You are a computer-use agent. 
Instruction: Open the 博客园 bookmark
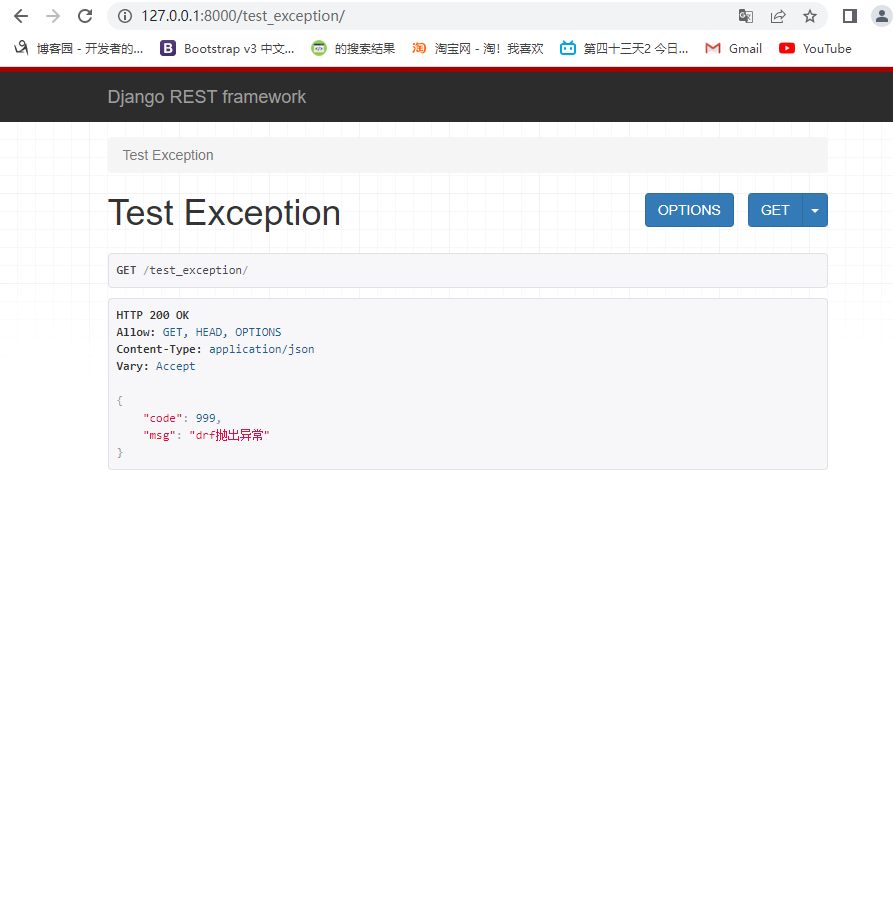[78, 48]
